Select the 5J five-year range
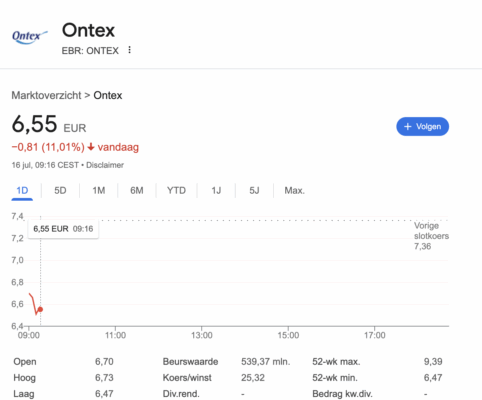Viewport: 482px width, 400px height. click(x=254, y=191)
